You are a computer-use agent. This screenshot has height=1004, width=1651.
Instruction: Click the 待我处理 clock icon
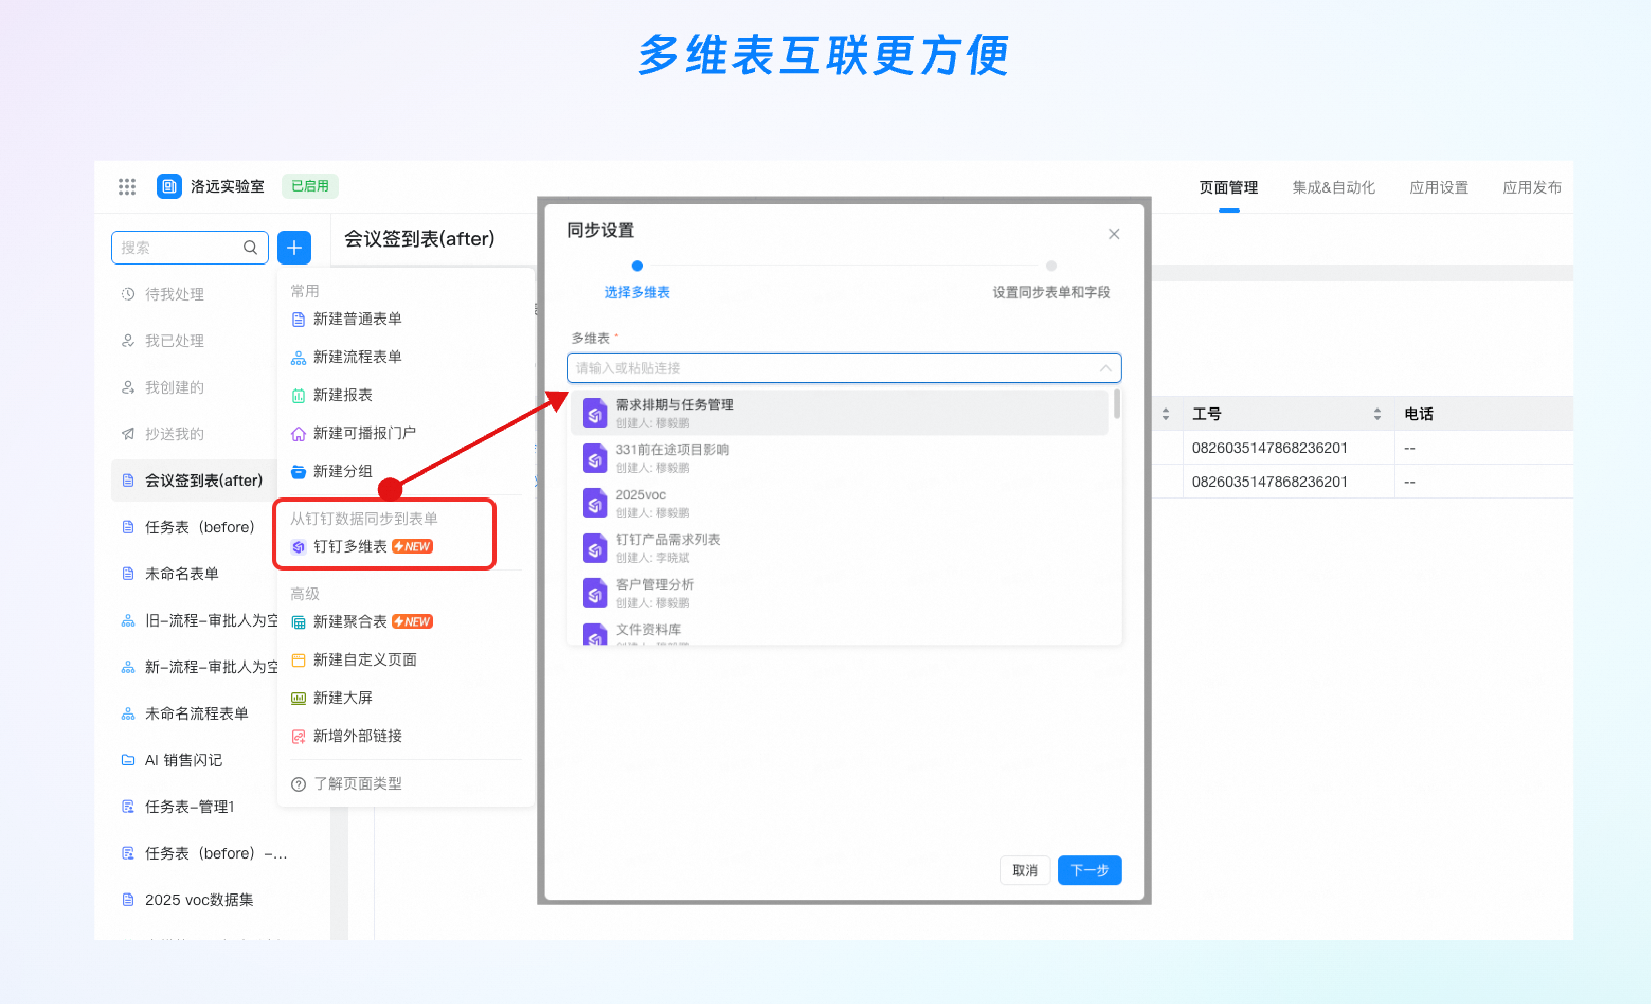[x=128, y=294]
